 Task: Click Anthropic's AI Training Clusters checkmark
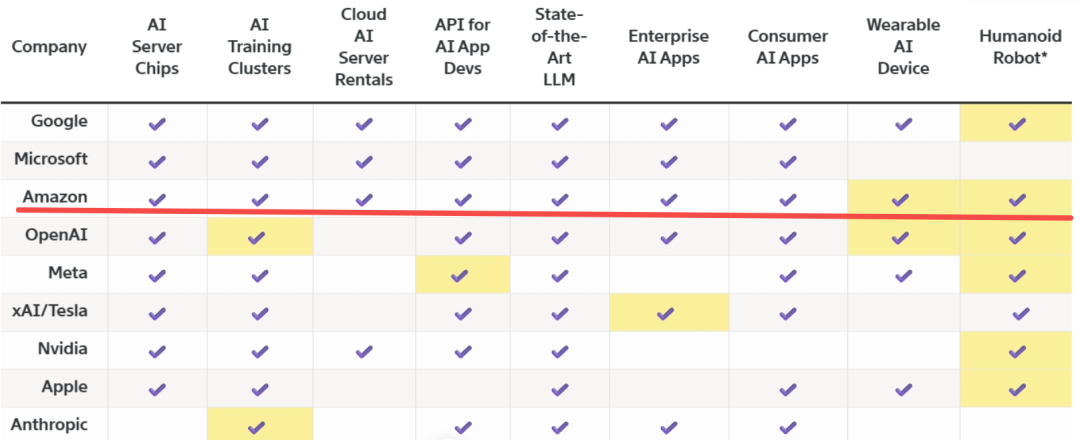[x=259, y=427]
